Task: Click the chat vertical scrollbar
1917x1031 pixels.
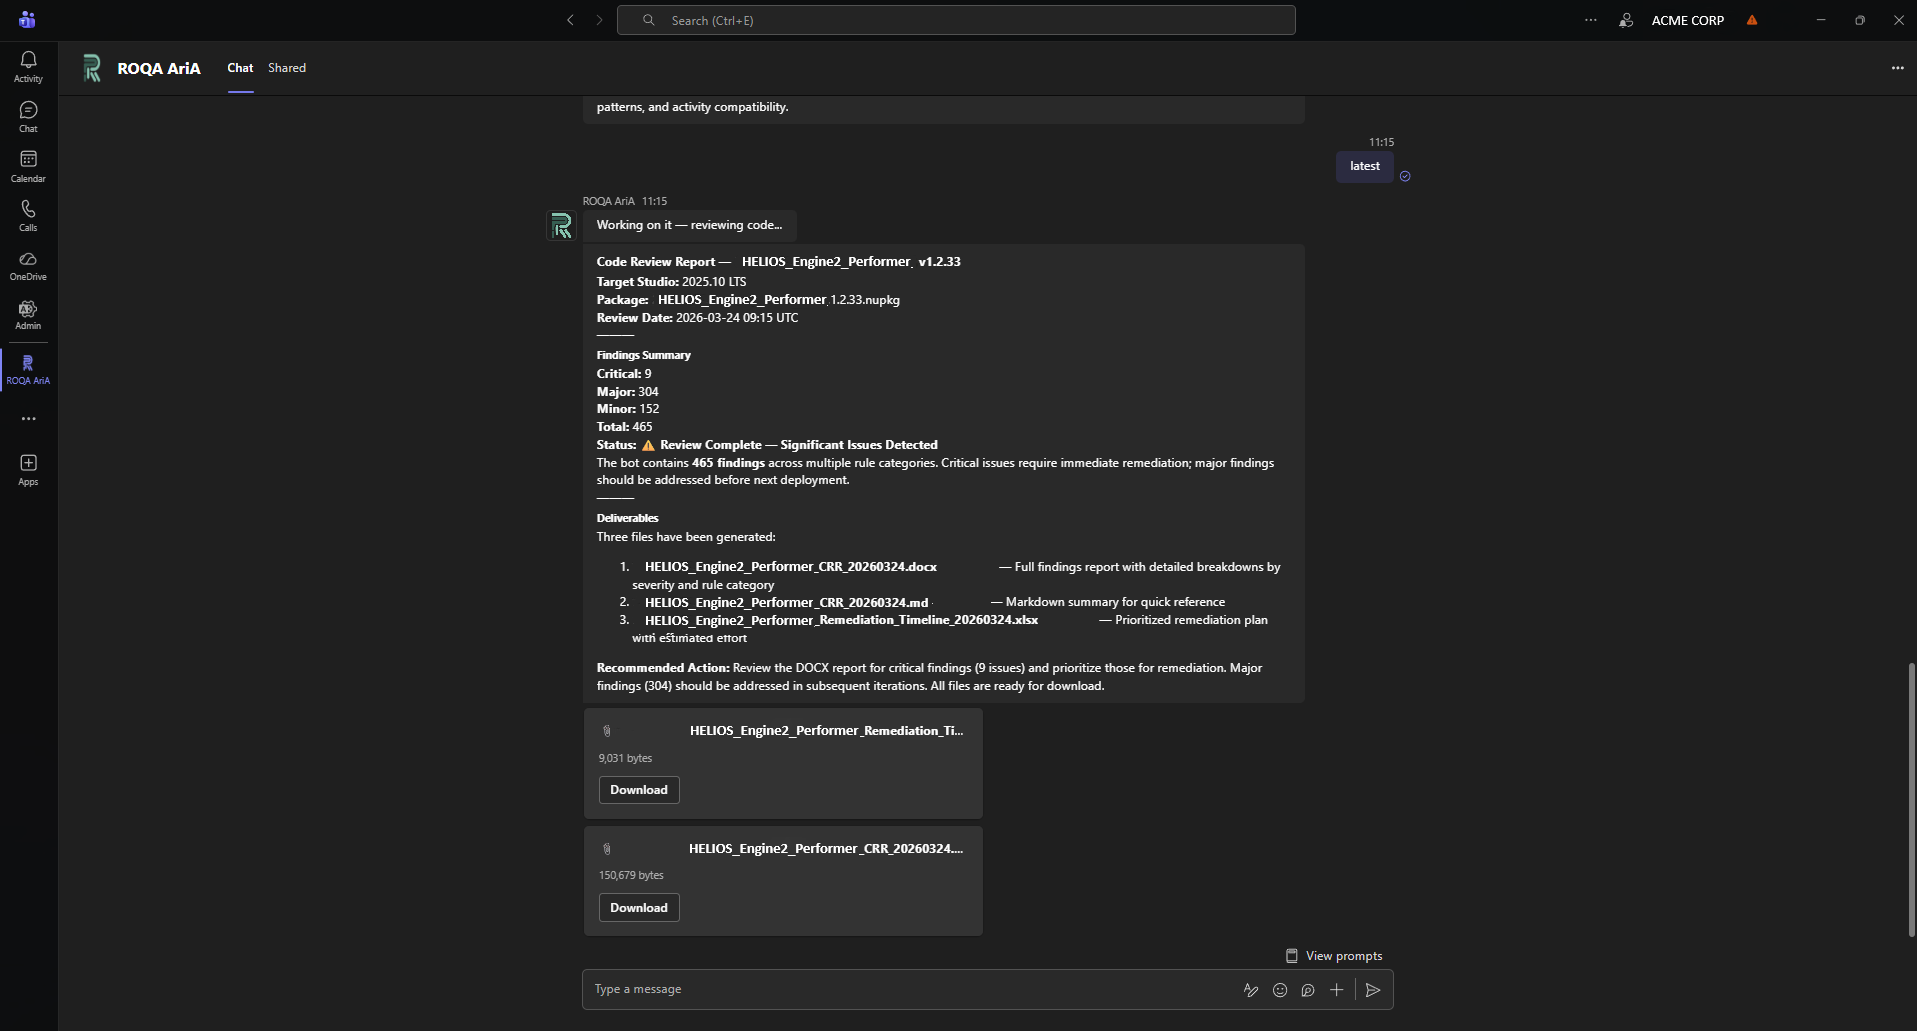Action: point(1911,799)
